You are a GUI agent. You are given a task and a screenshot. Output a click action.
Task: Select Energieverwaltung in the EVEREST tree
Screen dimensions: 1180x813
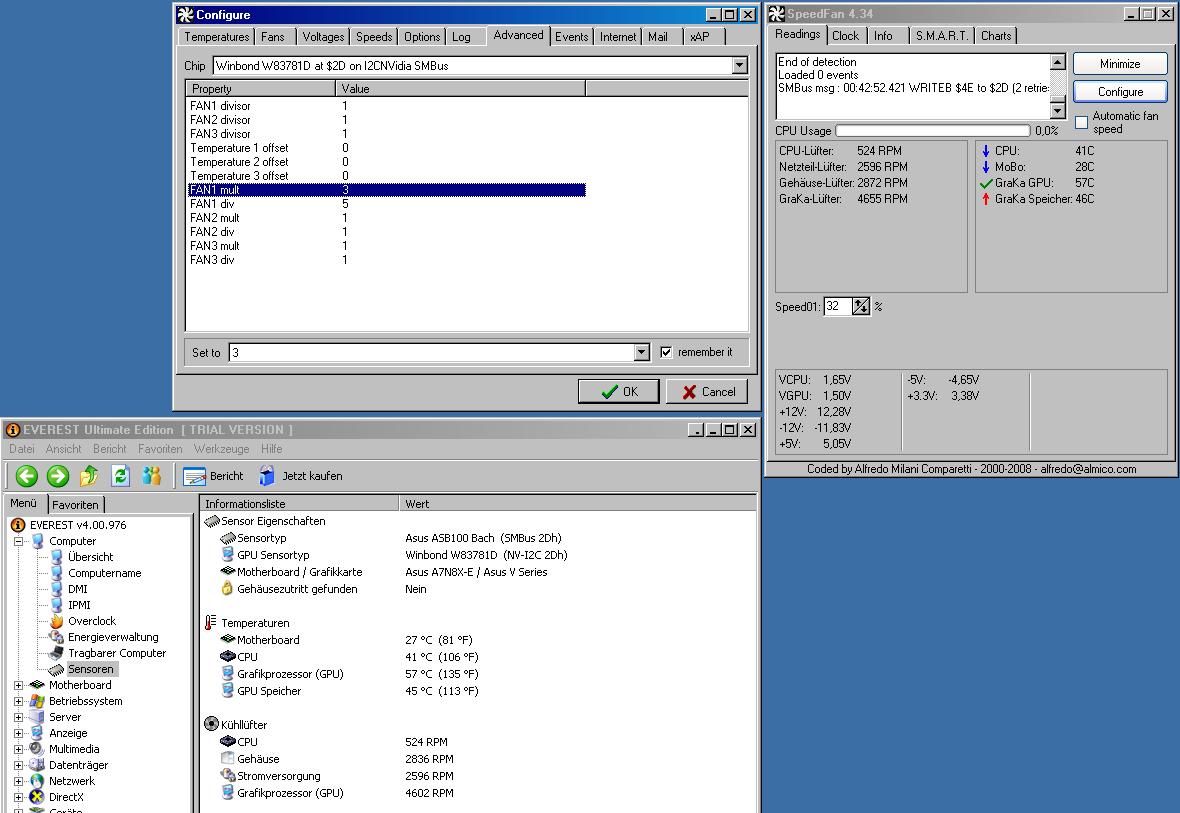point(113,637)
